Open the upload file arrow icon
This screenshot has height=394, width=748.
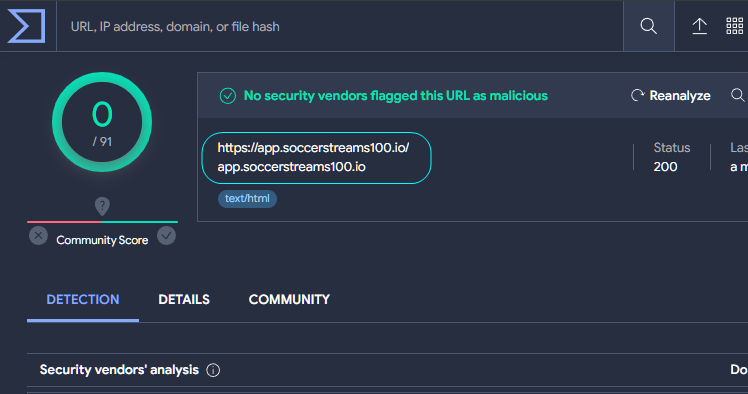coord(699,26)
